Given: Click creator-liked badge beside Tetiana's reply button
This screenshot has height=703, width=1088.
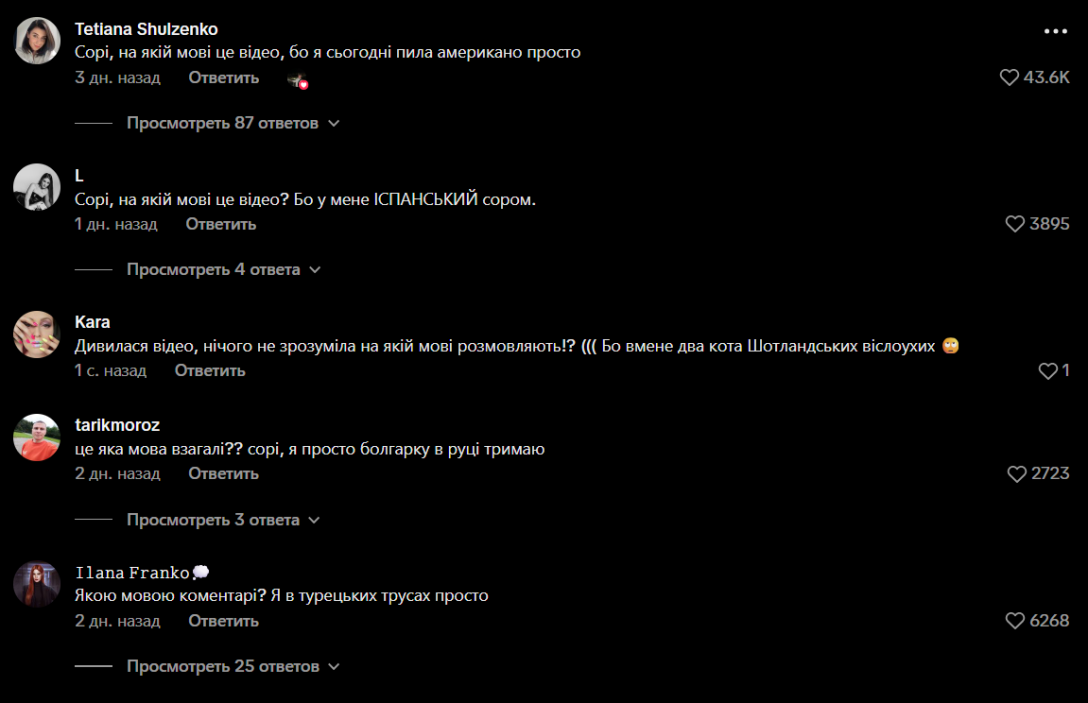Looking at the screenshot, I should click(x=298, y=81).
